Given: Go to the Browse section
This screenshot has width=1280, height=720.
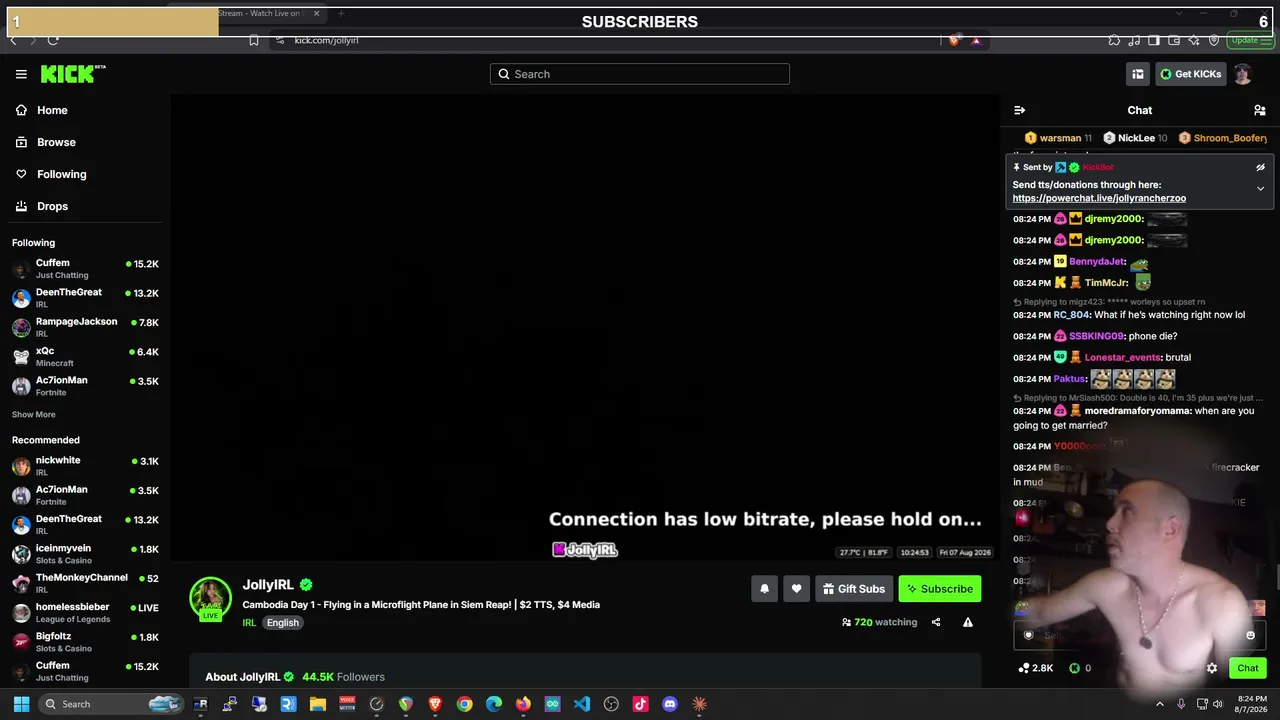Looking at the screenshot, I should [x=46, y=142].
